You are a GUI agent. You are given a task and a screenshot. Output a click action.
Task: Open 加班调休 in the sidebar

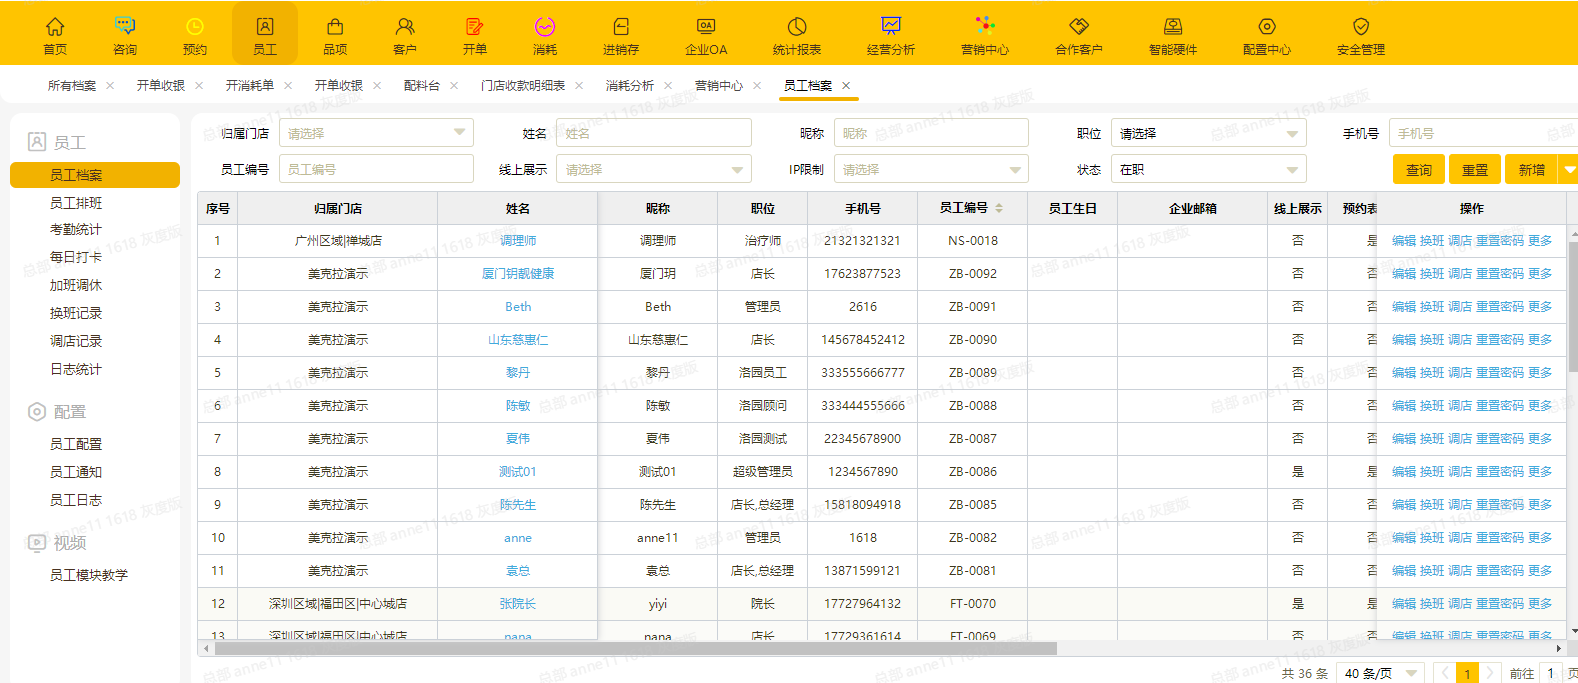pyautogui.click(x=76, y=285)
